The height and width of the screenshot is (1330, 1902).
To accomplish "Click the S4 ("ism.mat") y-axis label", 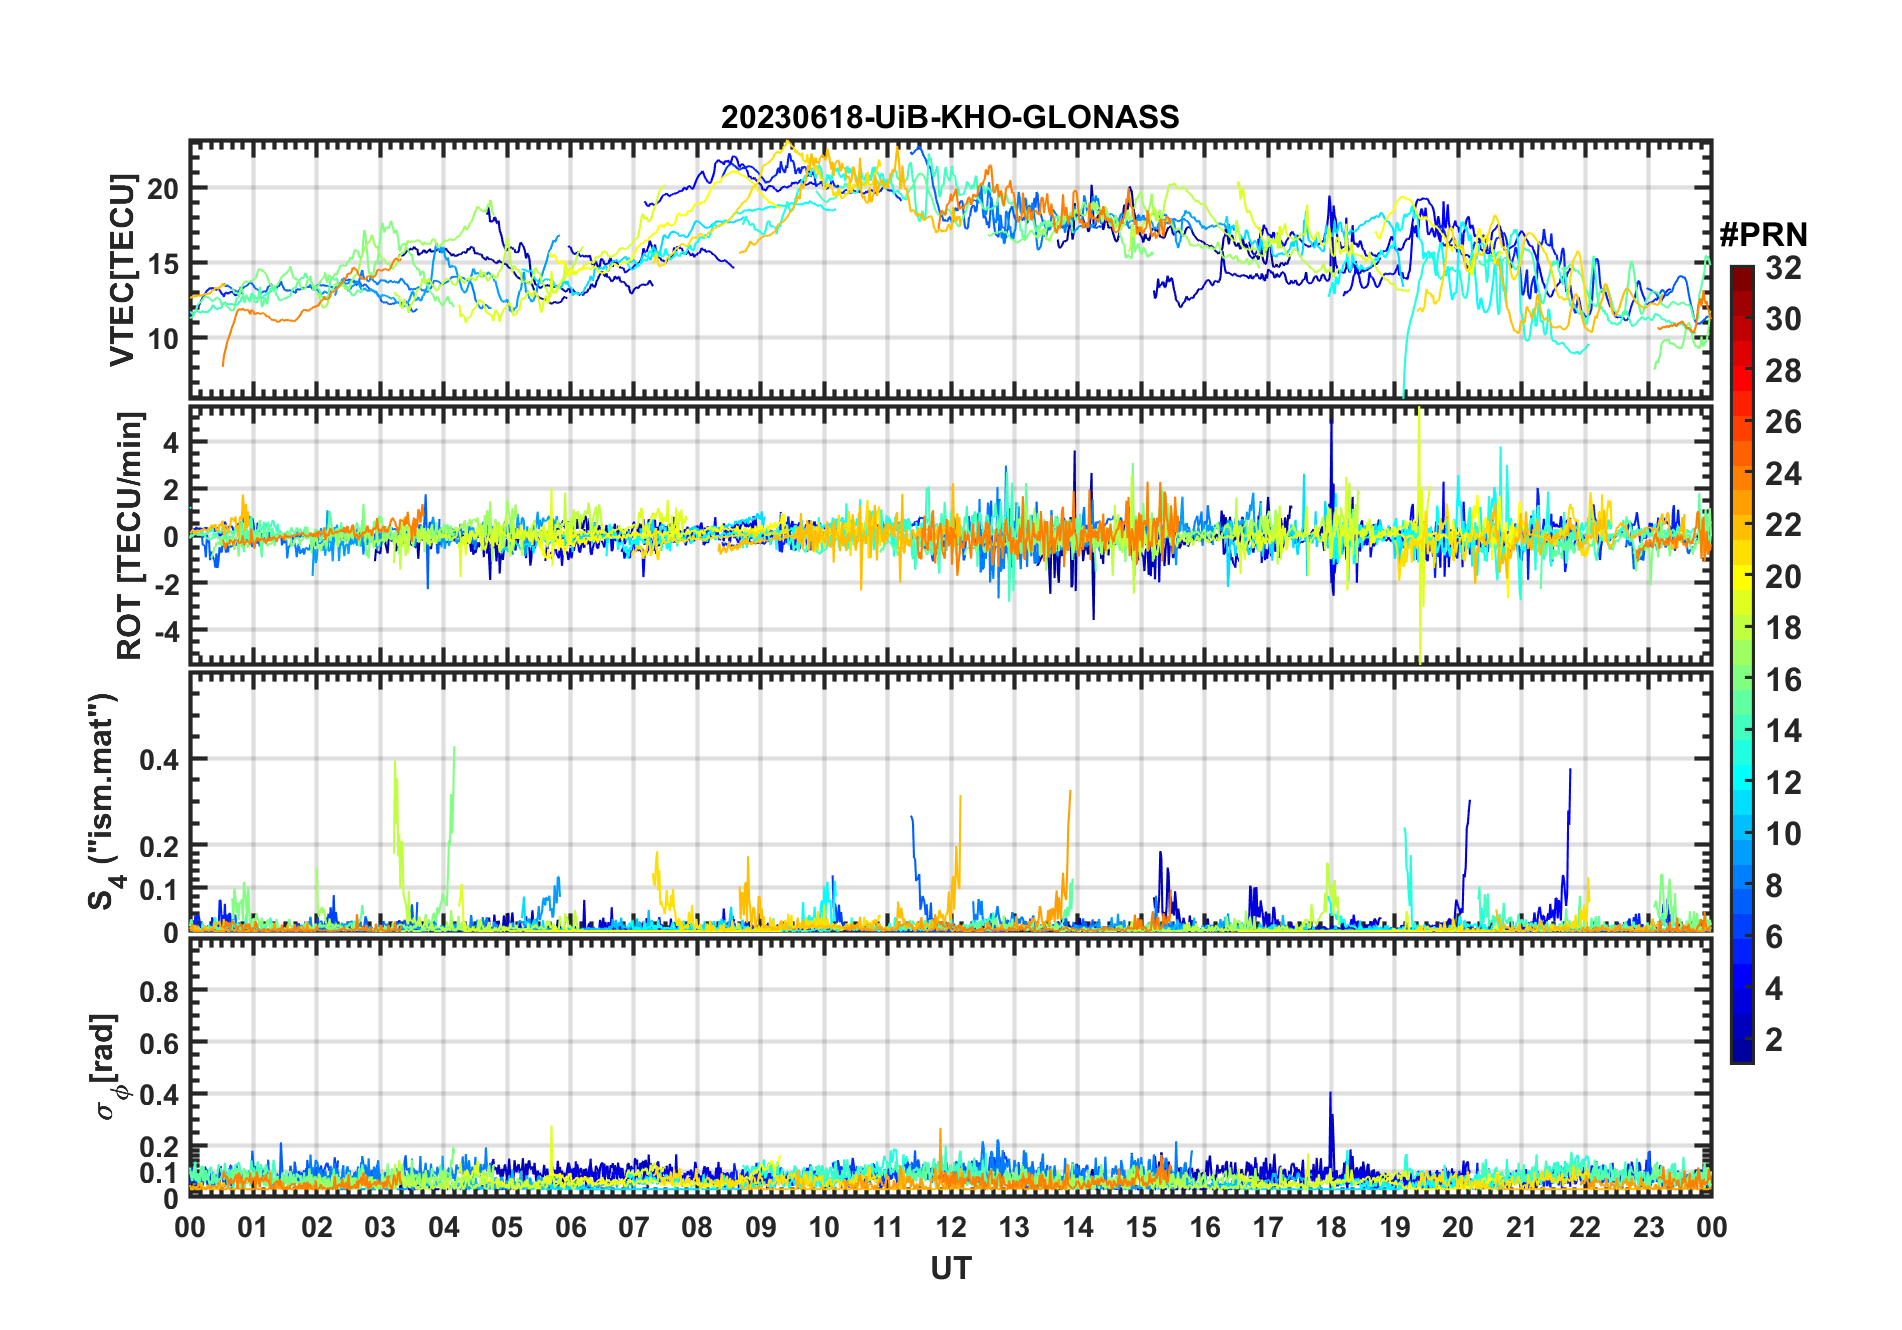I will tap(105, 801).
